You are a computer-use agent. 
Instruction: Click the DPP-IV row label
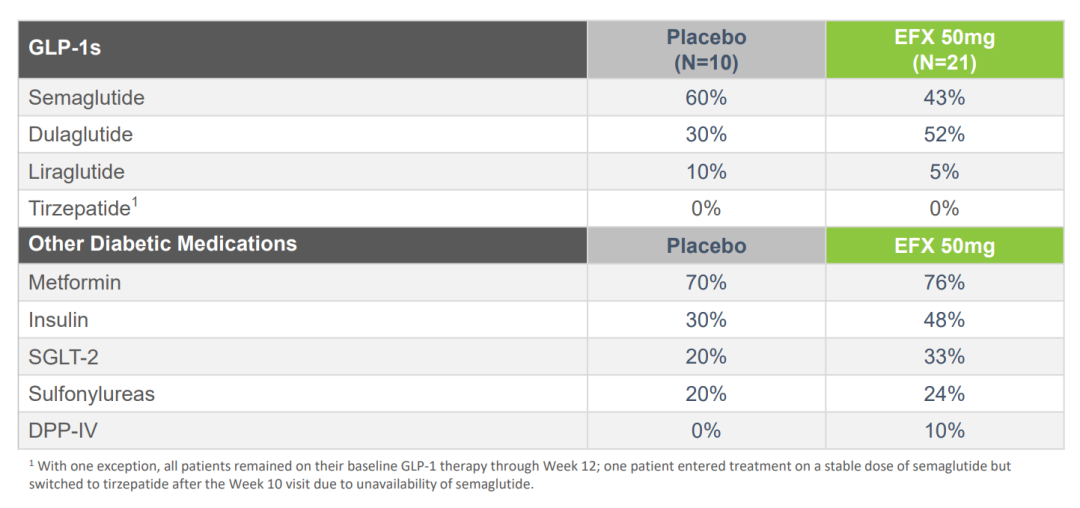tap(62, 431)
